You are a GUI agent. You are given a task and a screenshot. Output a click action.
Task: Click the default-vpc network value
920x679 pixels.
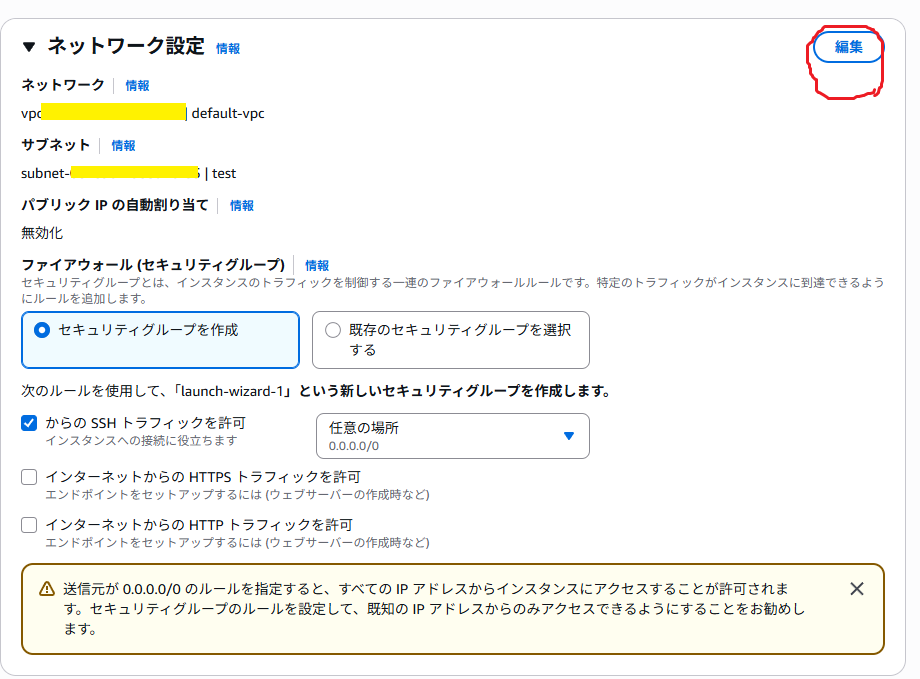tap(228, 113)
